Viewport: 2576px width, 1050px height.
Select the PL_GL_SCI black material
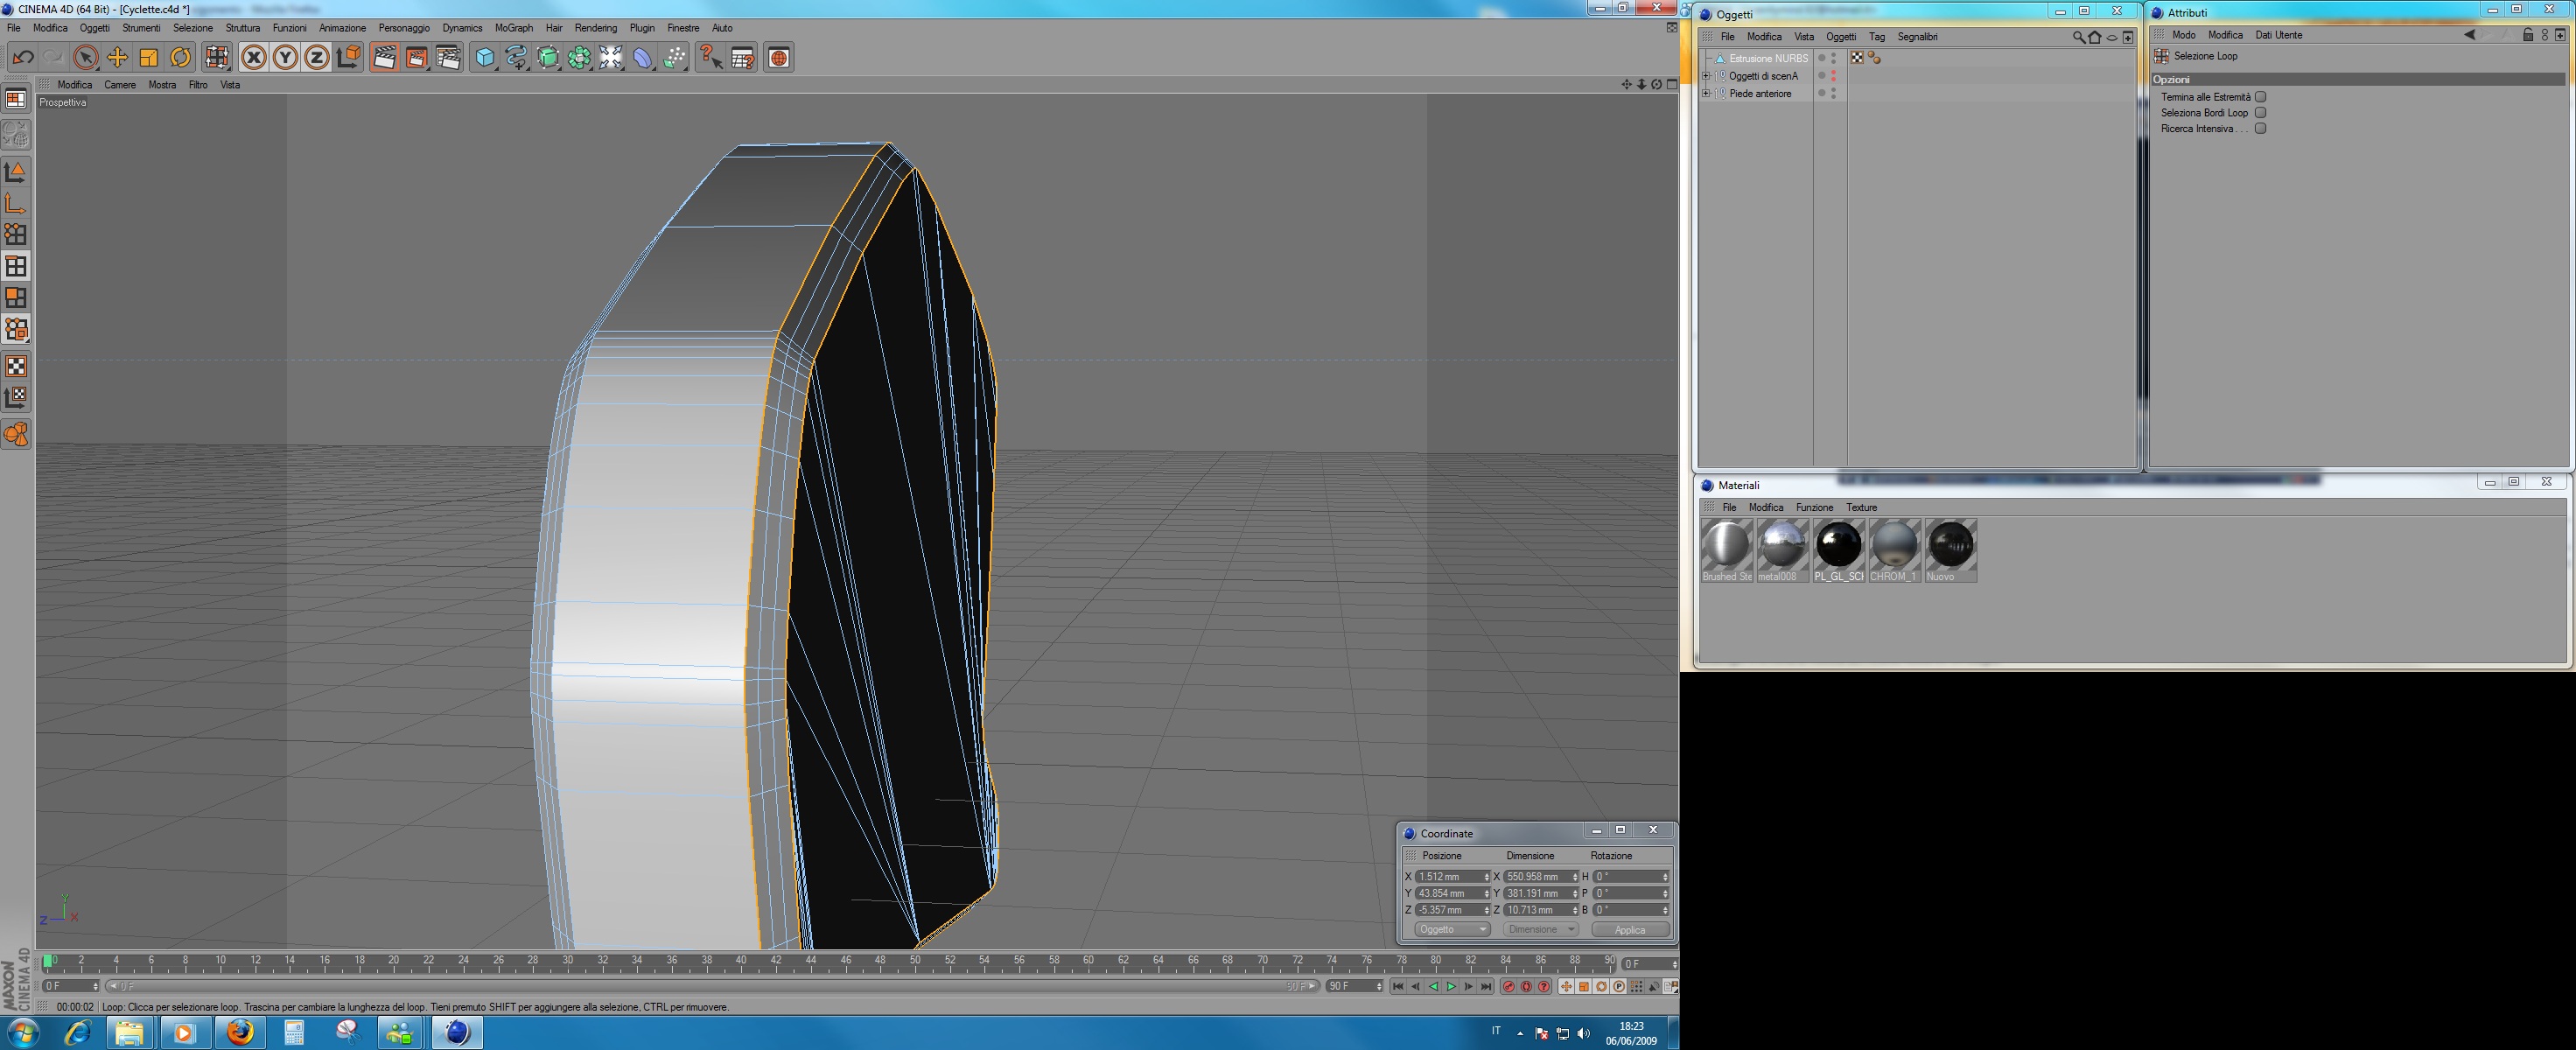pos(1838,545)
